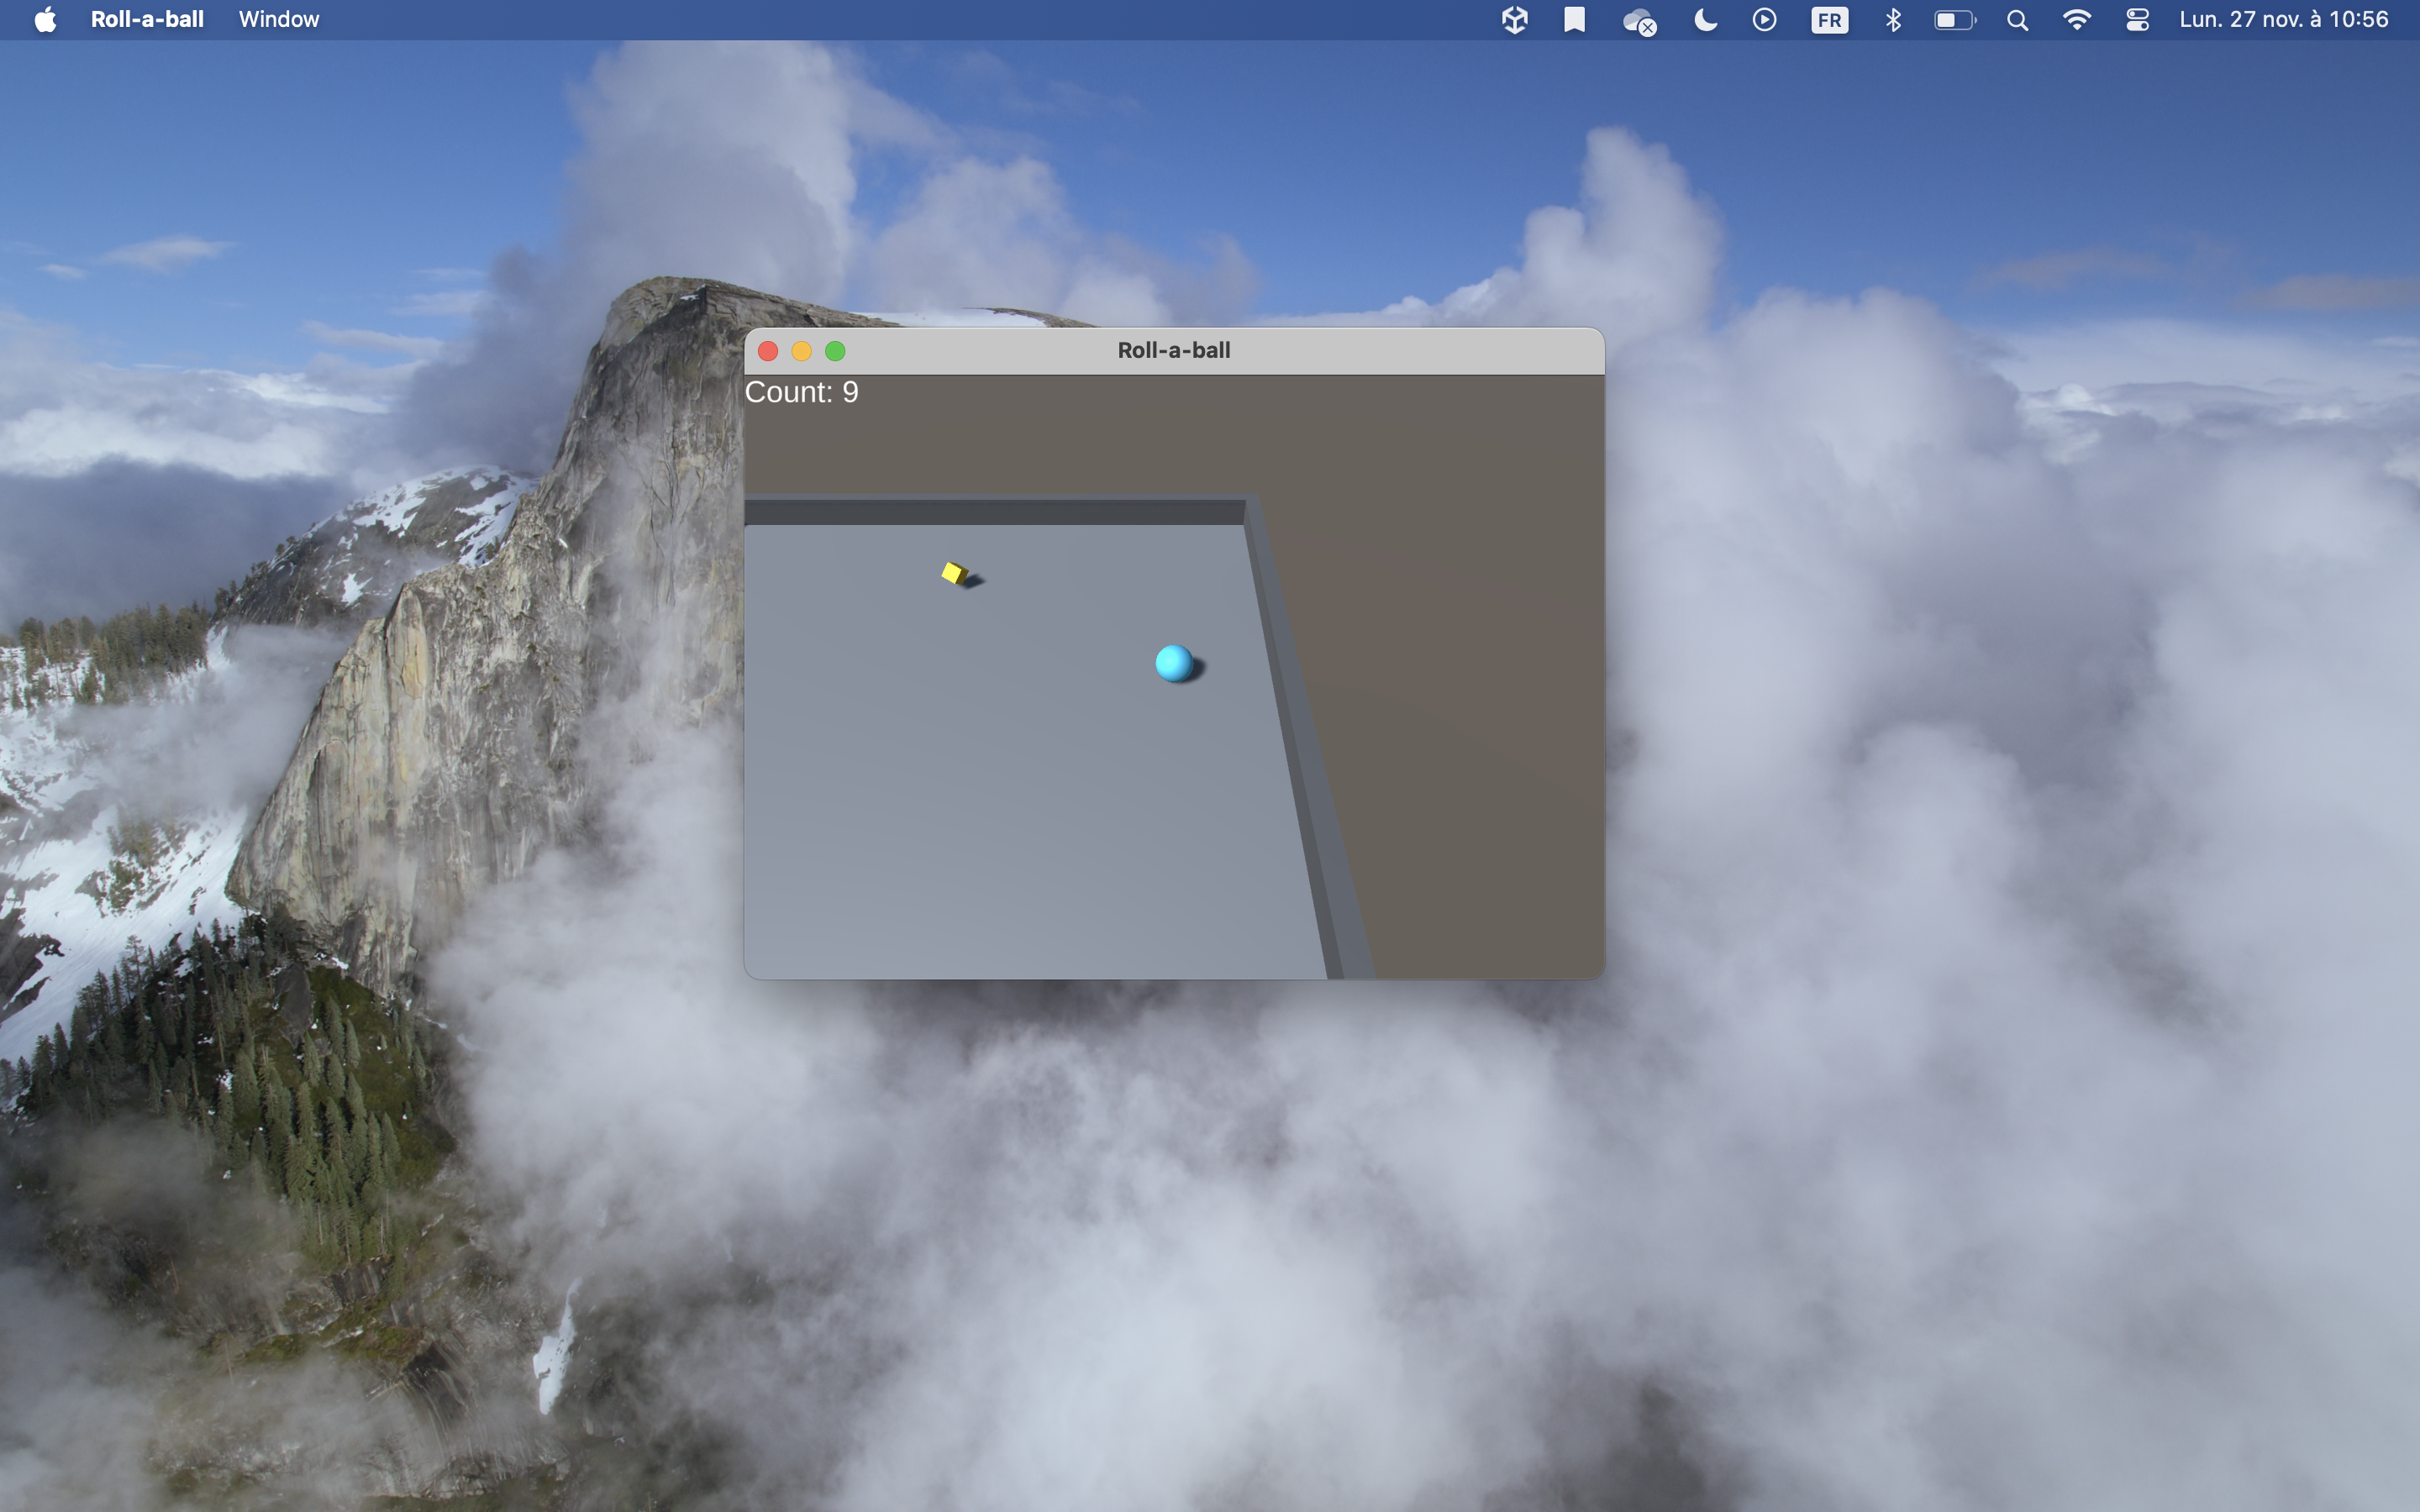
Task: Zoom the game window with green button
Action: point(835,351)
